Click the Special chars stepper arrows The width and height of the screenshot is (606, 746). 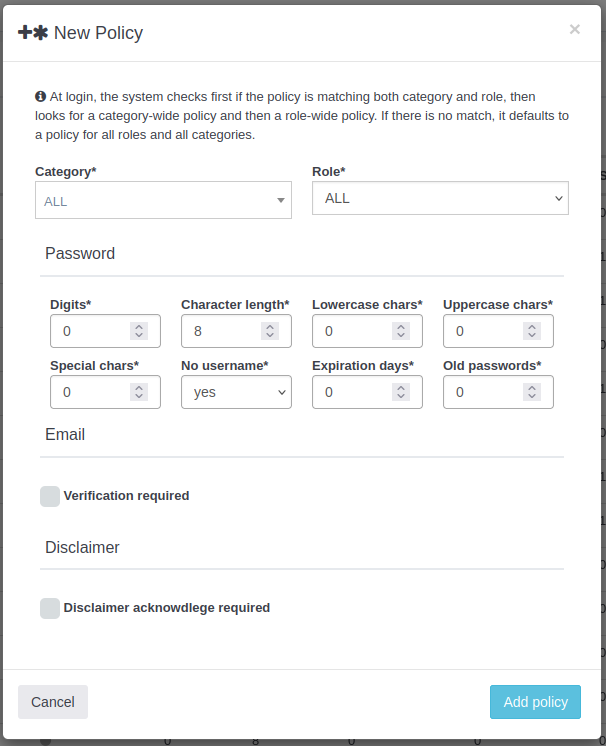click(x=139, y=392)
